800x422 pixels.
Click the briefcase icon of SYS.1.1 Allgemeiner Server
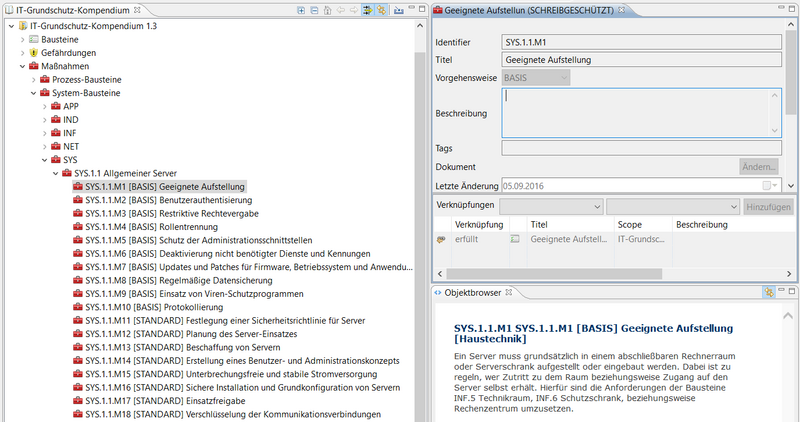pyautogui.click(x=67, y=173)
